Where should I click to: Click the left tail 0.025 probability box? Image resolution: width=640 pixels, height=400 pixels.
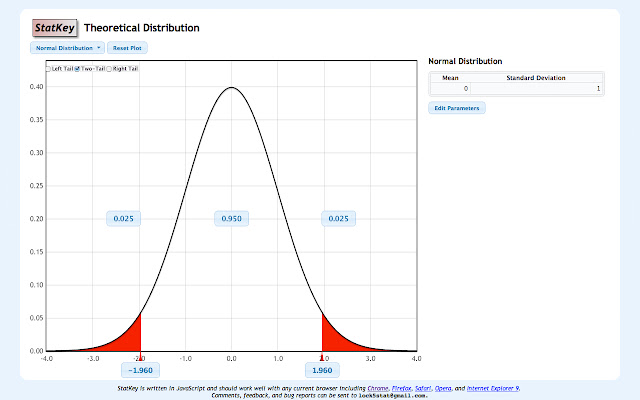click(x=124, y=218)
